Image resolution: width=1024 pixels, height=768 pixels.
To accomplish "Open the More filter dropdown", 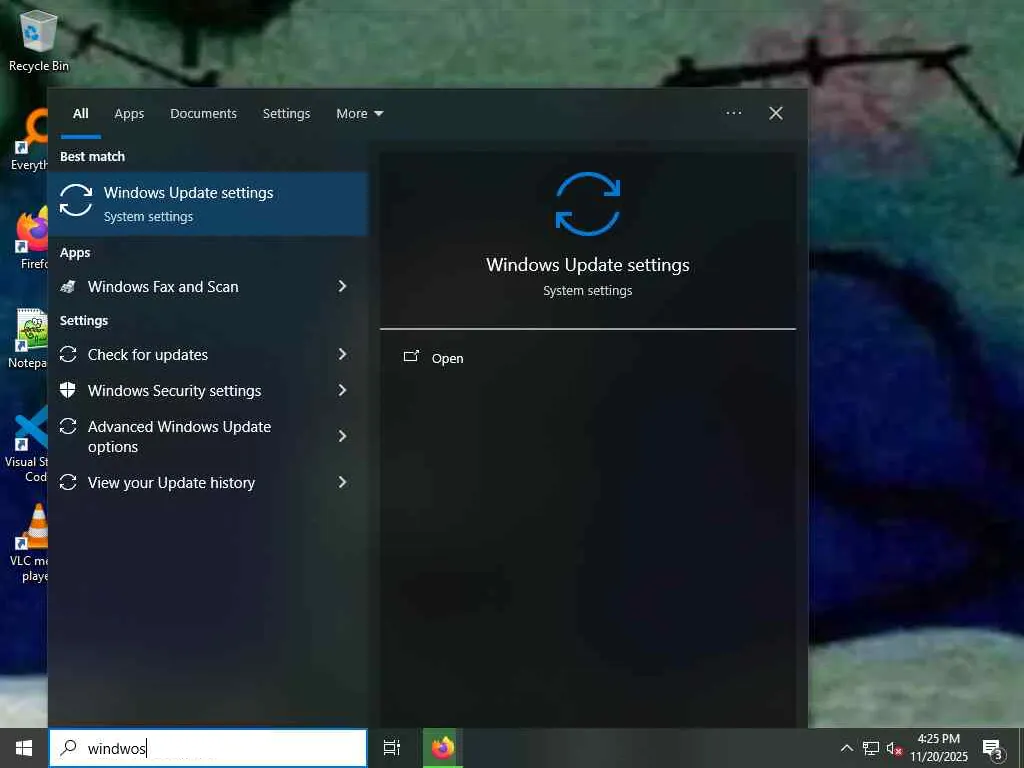I will 359,114.
